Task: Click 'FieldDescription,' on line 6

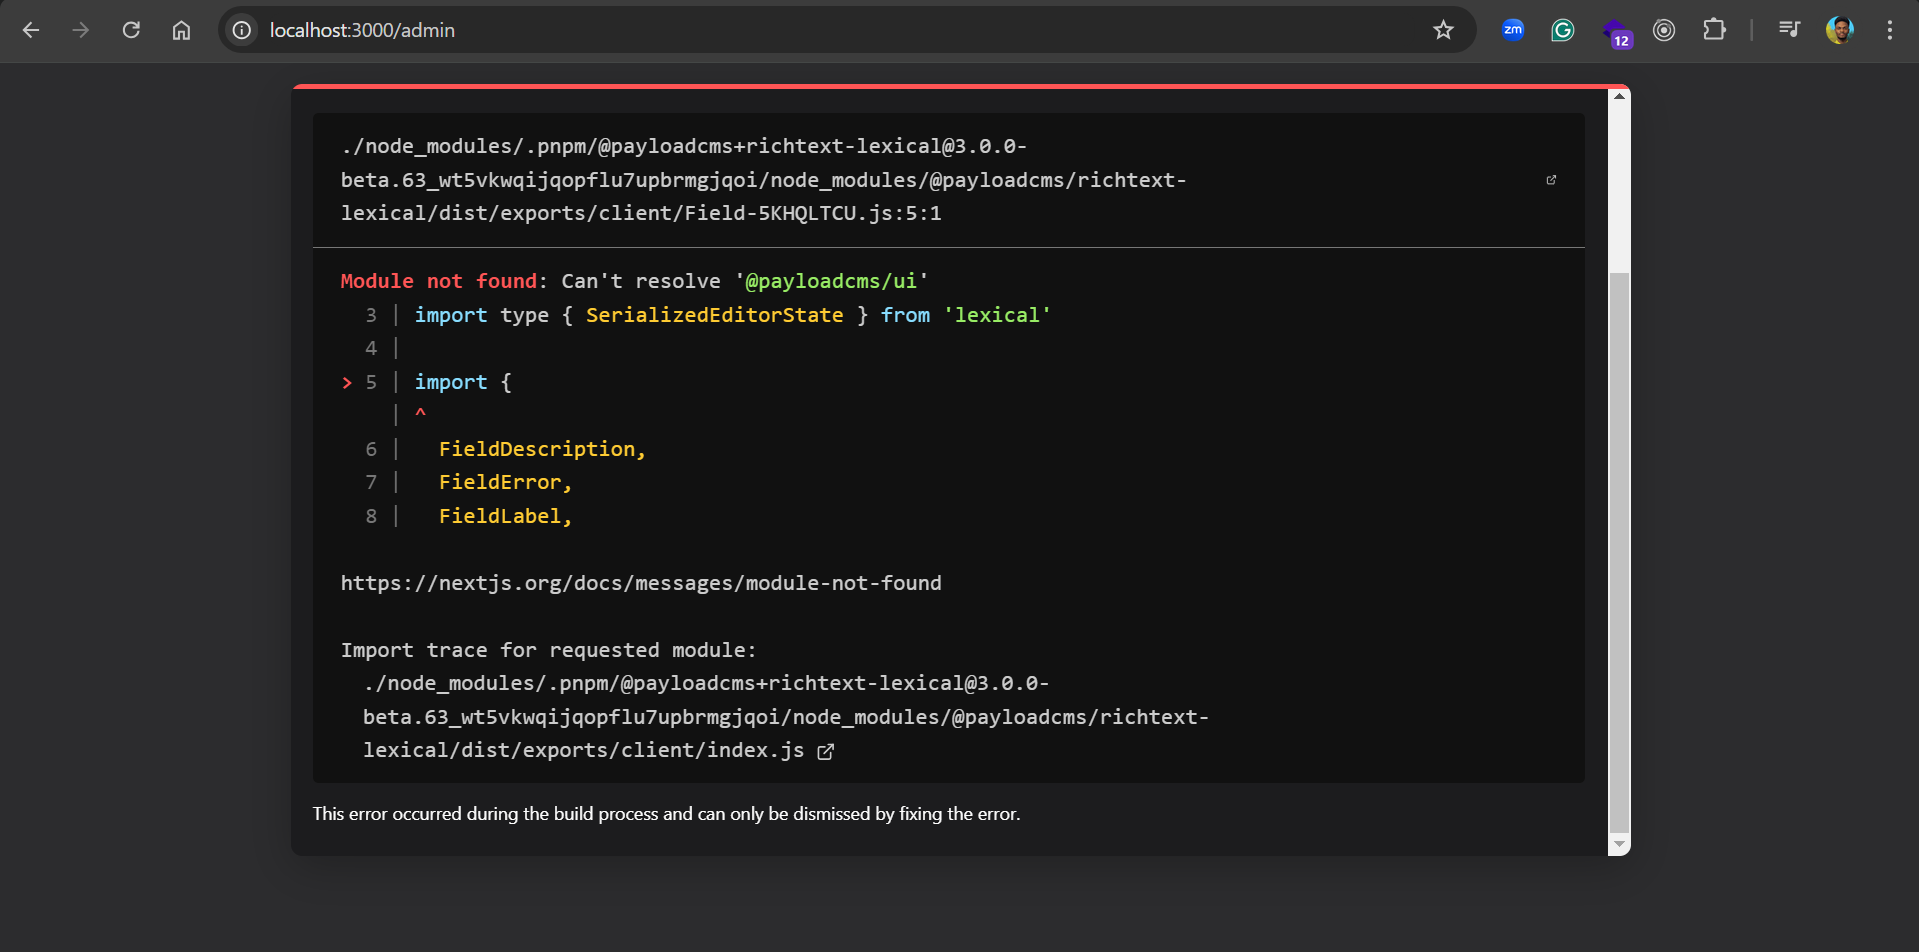Action: 543,449
